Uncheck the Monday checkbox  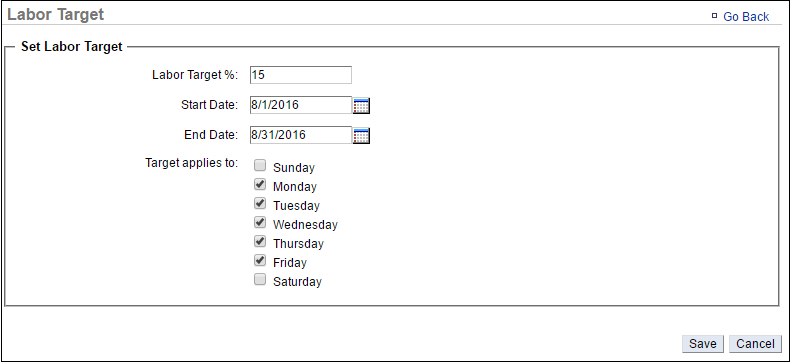point(260,185)
